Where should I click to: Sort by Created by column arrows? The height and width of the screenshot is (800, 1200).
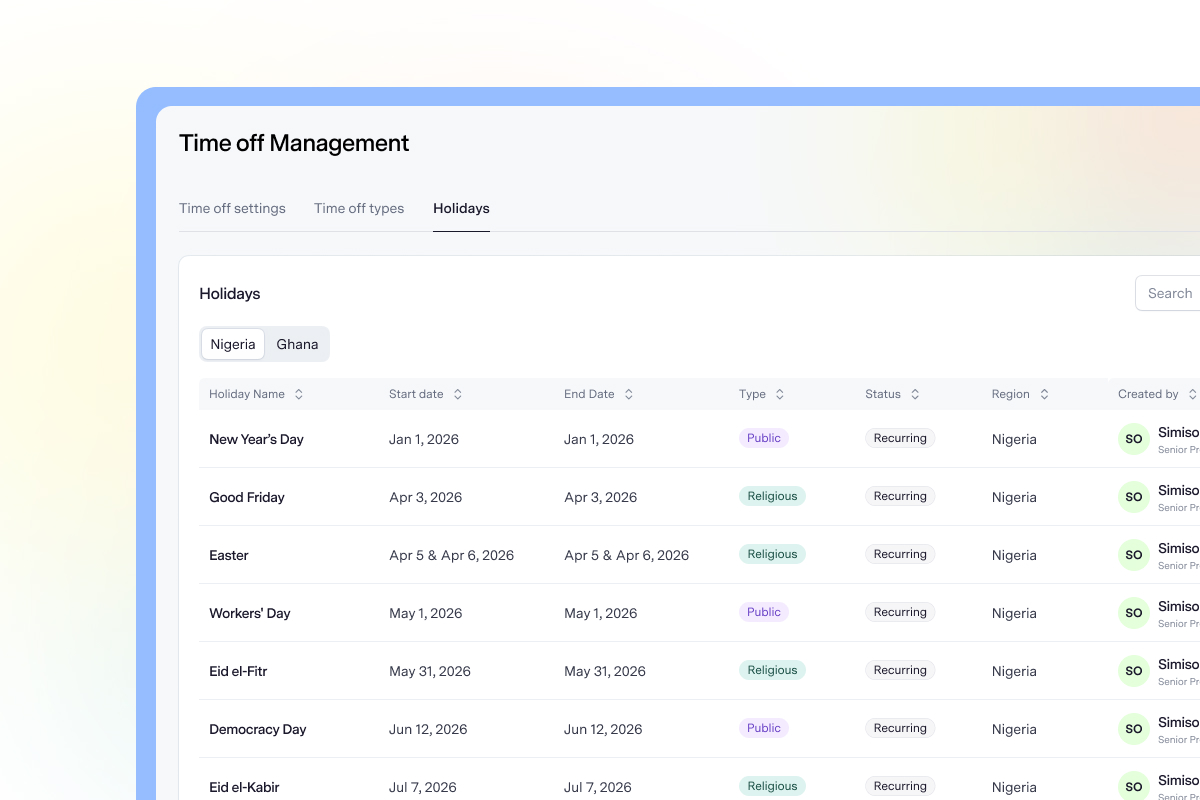(x=1192, y=394)
